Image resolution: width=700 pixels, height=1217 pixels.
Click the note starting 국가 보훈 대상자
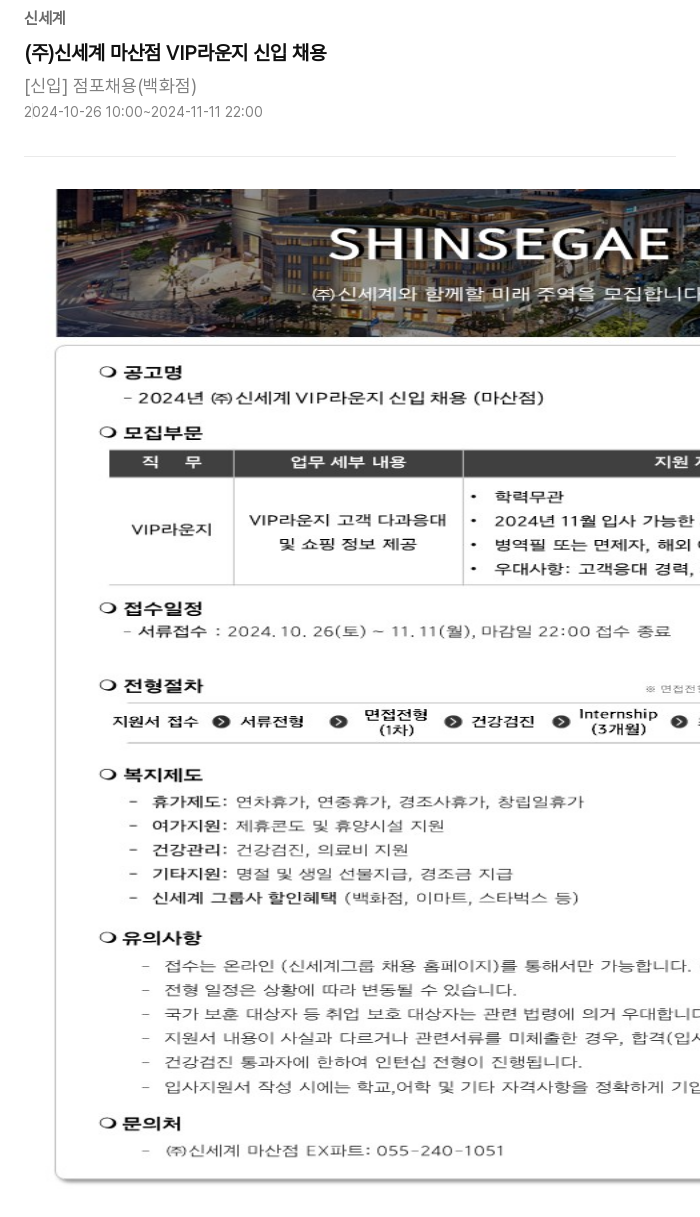tap(420, 1014)
